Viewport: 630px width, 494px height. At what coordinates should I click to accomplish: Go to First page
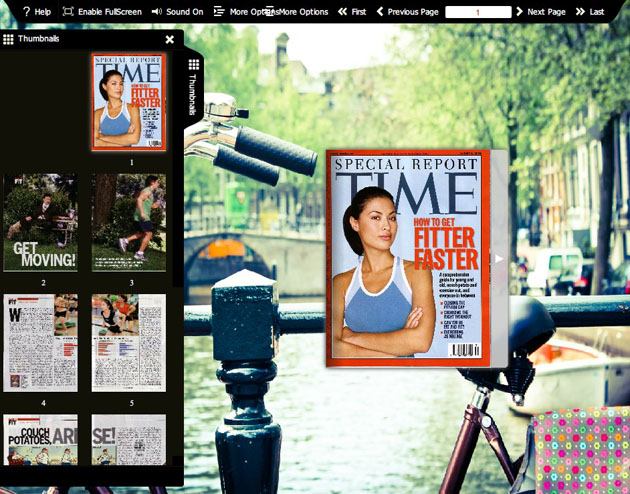(x=352, y=12)
